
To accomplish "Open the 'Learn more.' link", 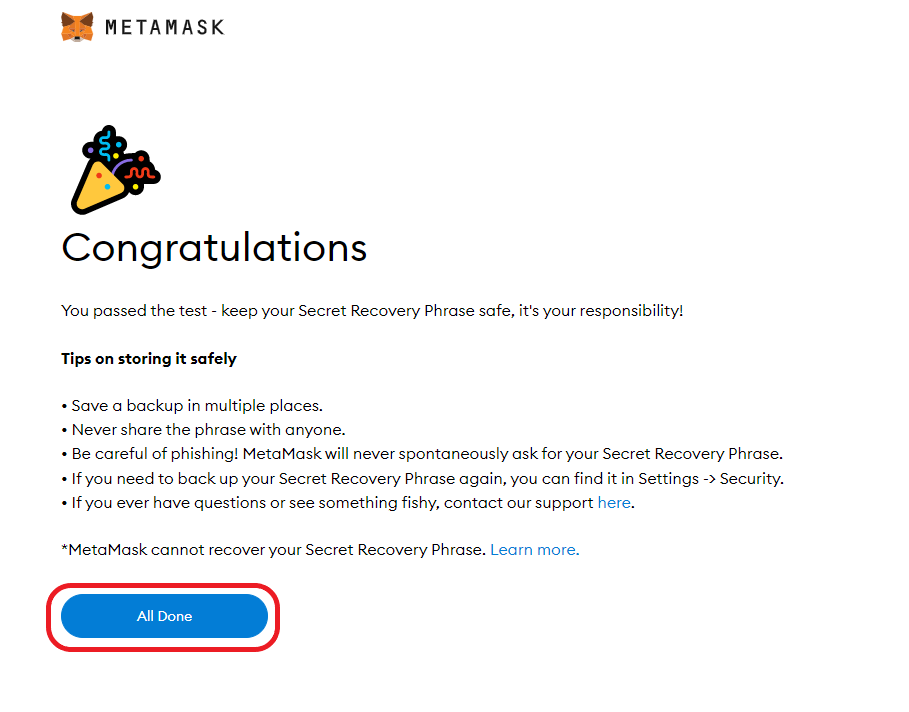I will pos(535,549).
